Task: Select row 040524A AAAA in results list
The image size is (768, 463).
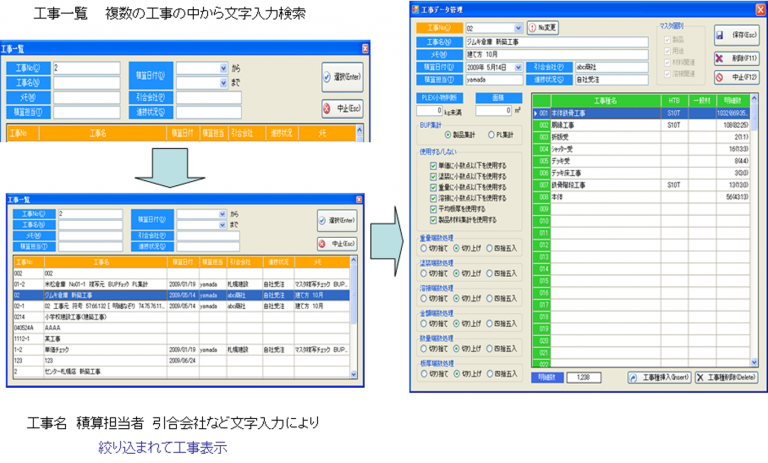Action: pyautogui.click(x=181, y=328)
